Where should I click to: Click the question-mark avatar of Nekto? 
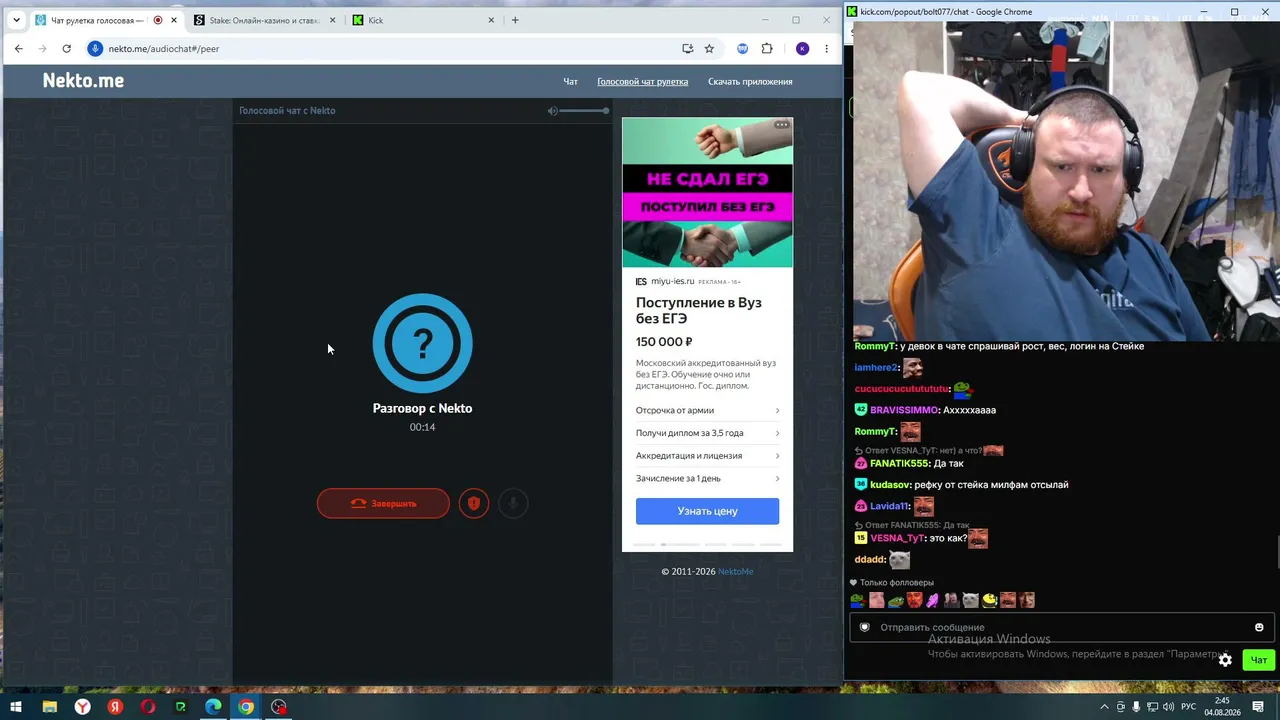(x=422, y=343)
